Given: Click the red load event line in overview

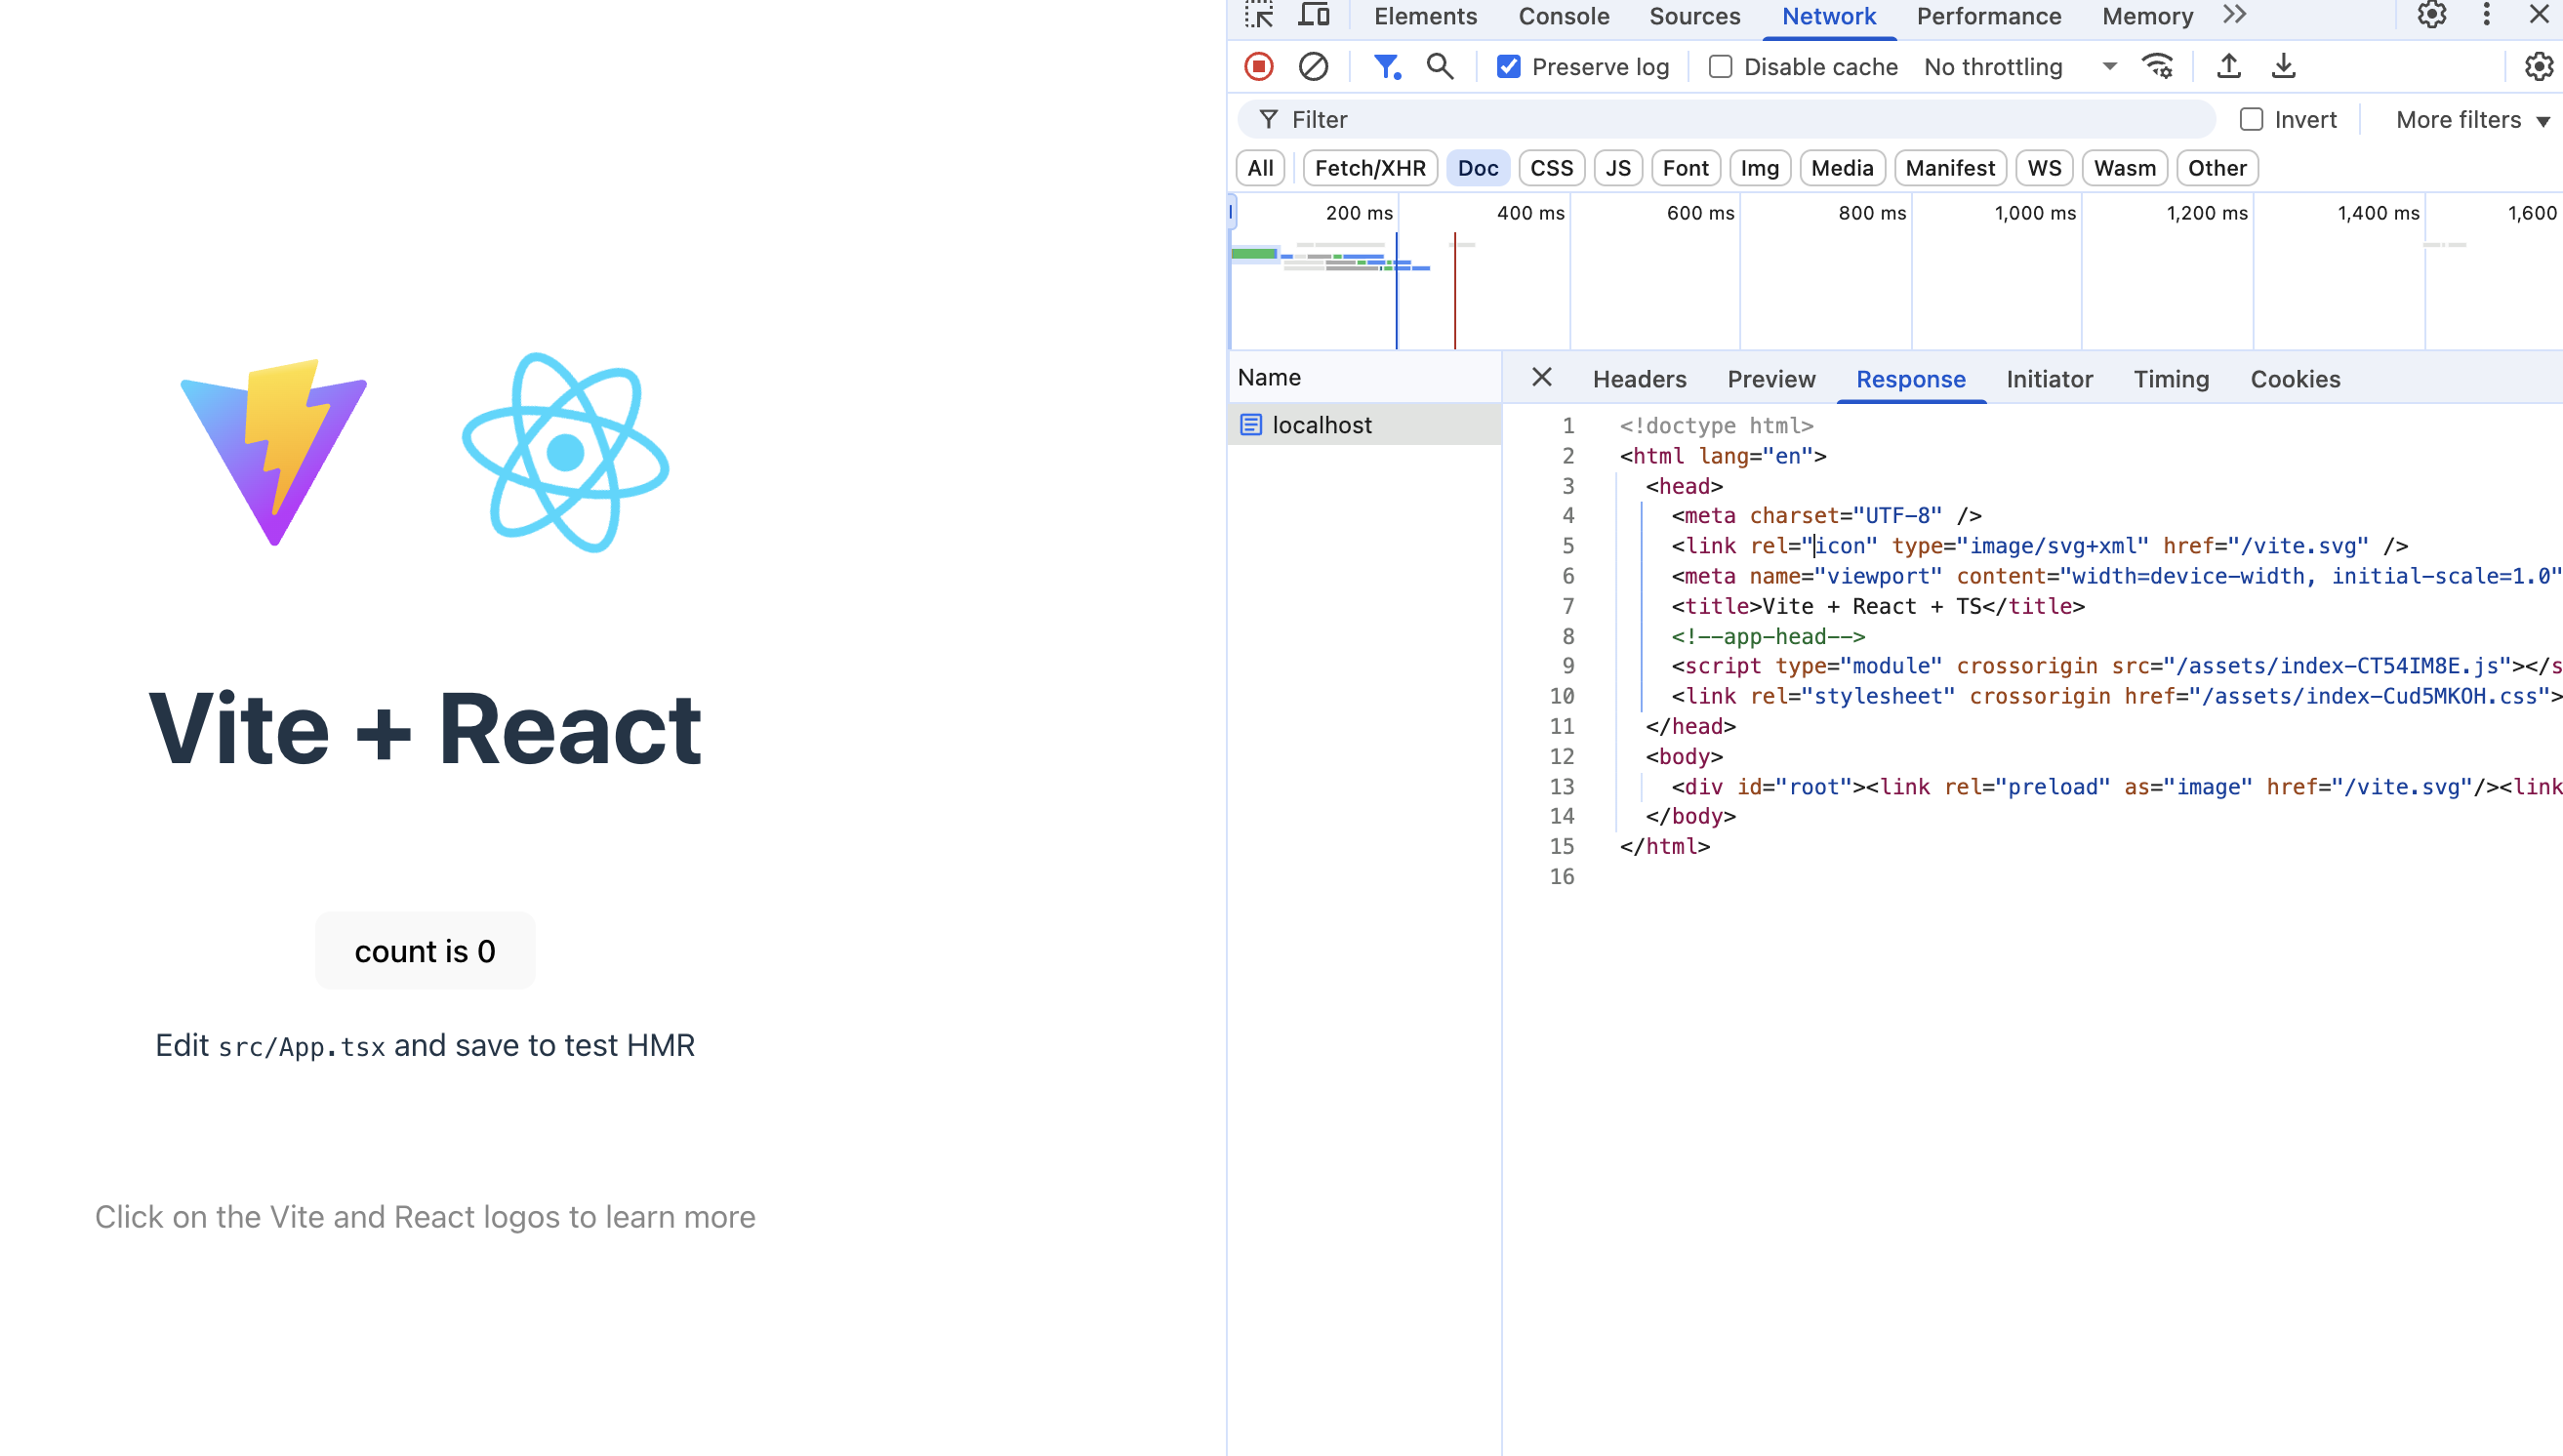Looking at the screenshot, I should pos(1454,290).
